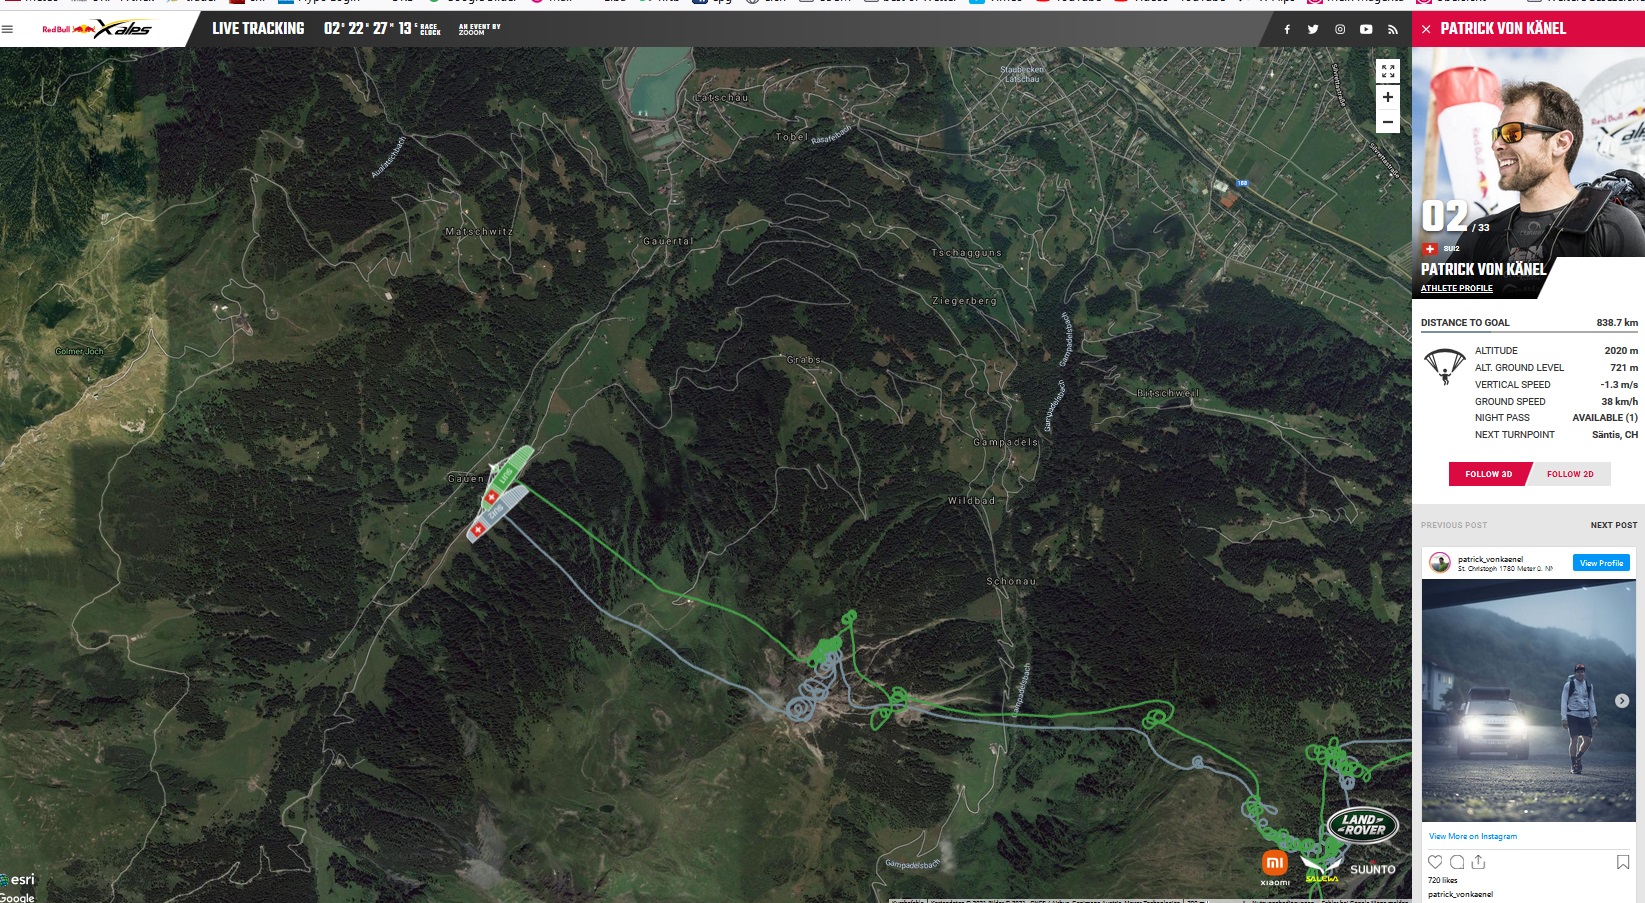This screenshot has width=1645, height=903.
Task: Click the race clock display
Action: click(381, 28)
